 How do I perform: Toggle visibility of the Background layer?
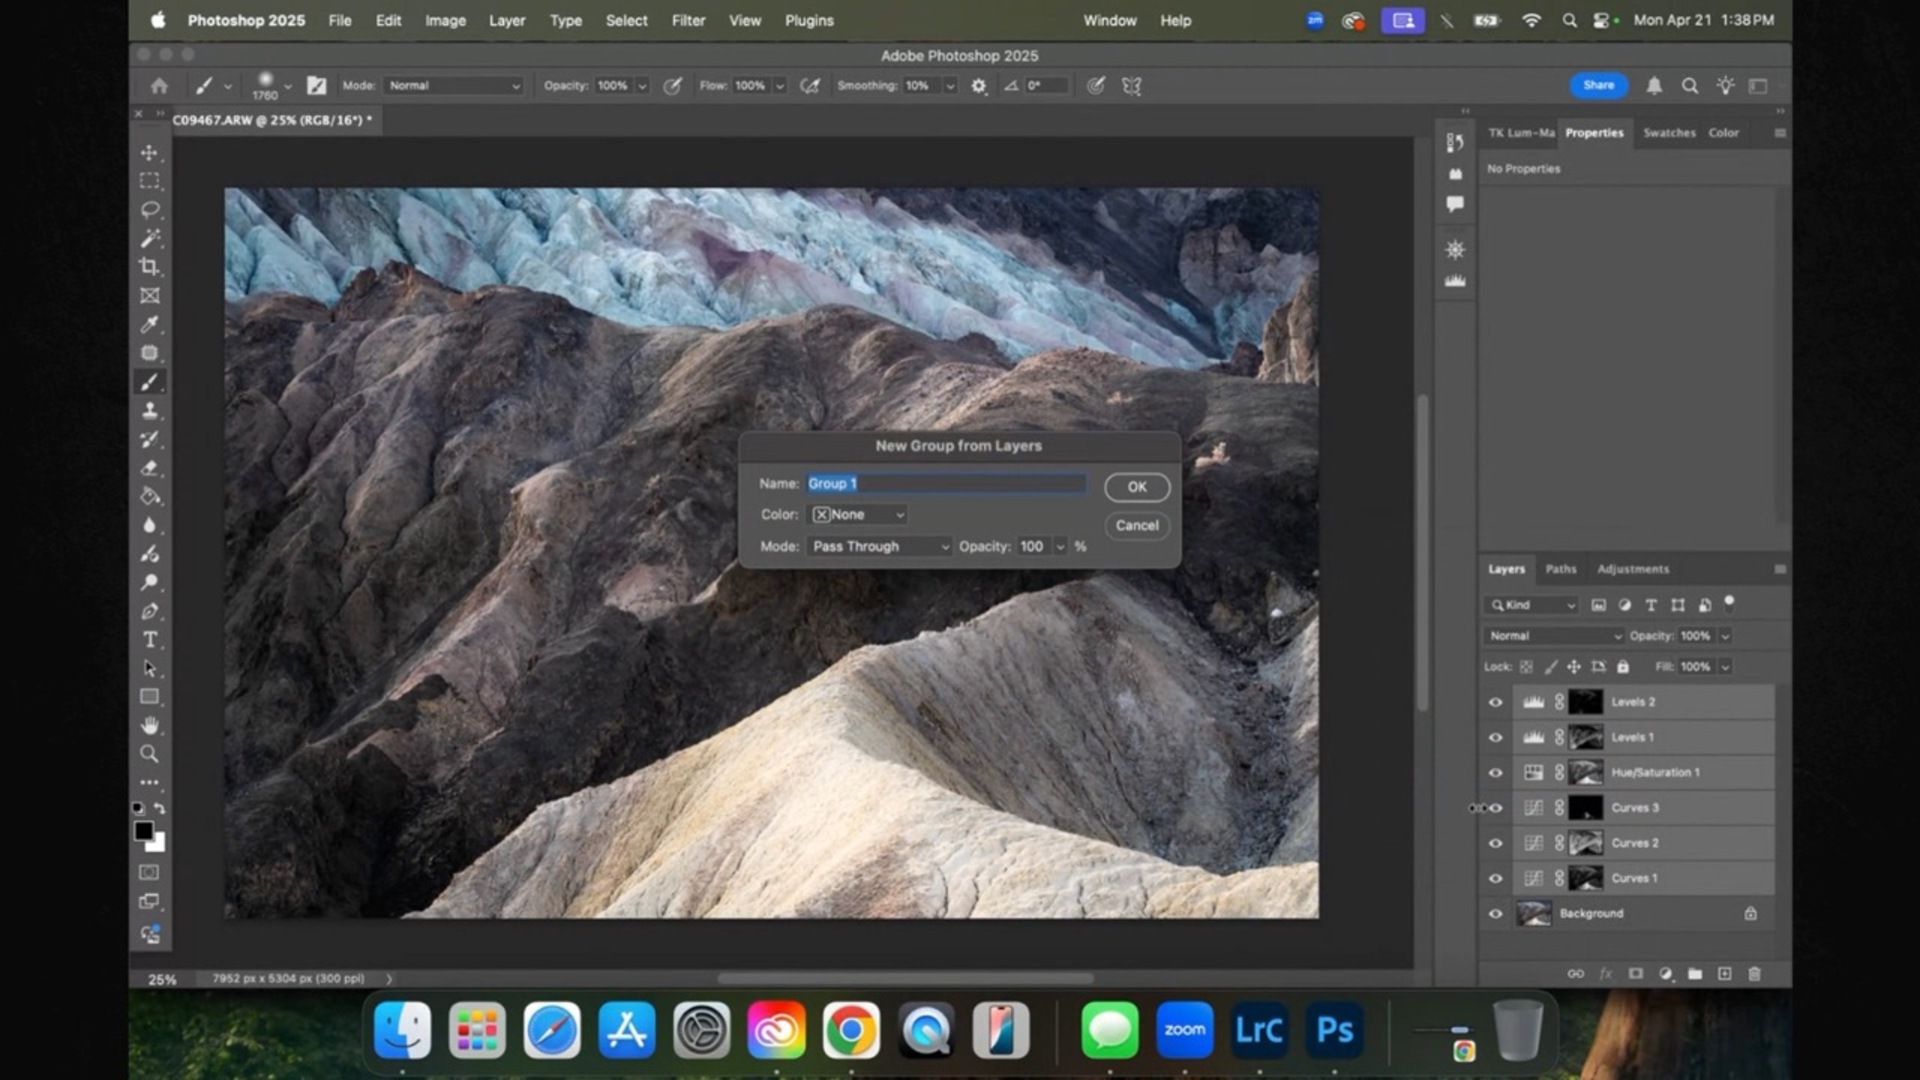[x=1494, y=913]
